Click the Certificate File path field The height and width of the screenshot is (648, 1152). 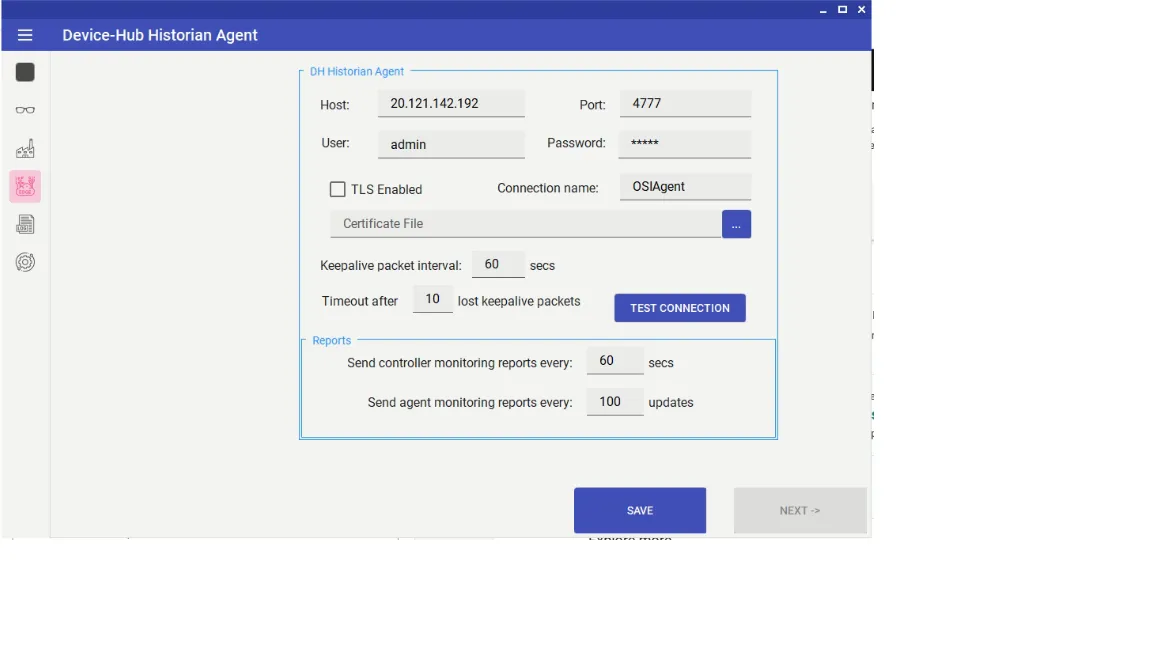(x=525, y=224)
